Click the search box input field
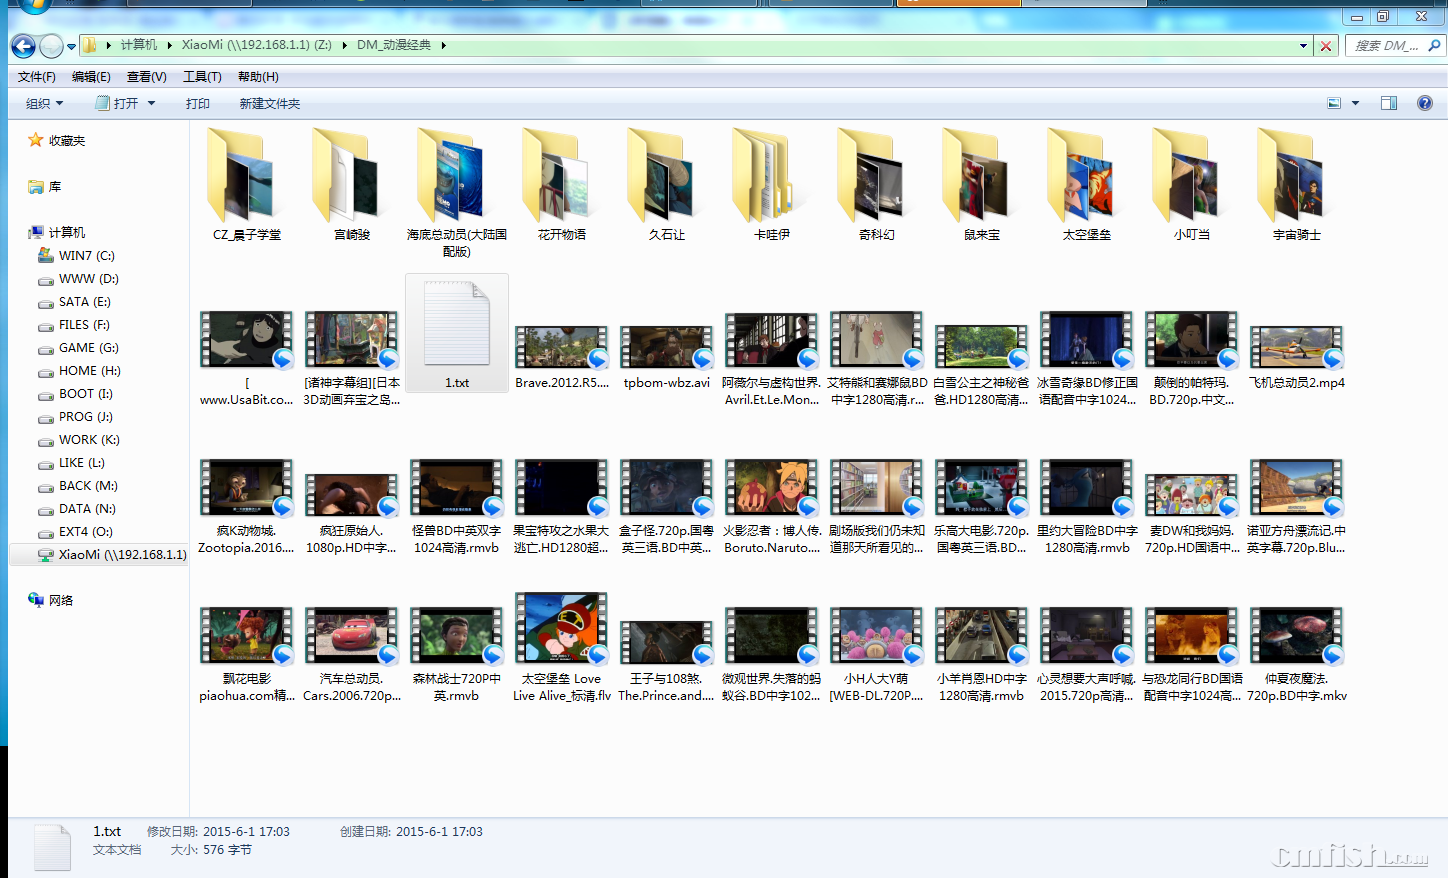 [x=1385, y=46]
